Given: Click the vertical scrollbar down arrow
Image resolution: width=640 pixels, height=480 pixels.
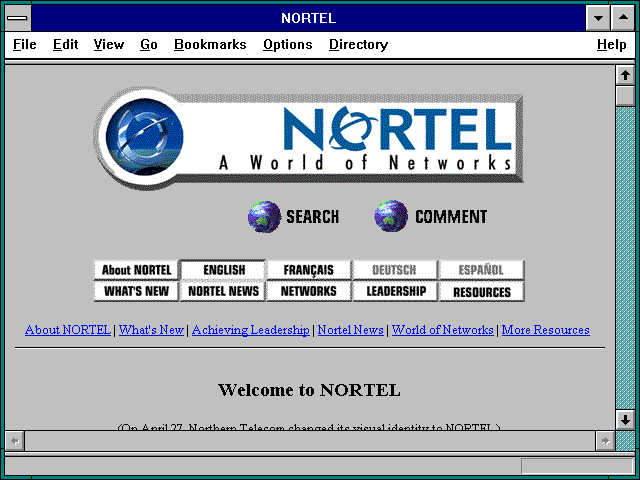Looking at the screenshot, I should [625, 420].
